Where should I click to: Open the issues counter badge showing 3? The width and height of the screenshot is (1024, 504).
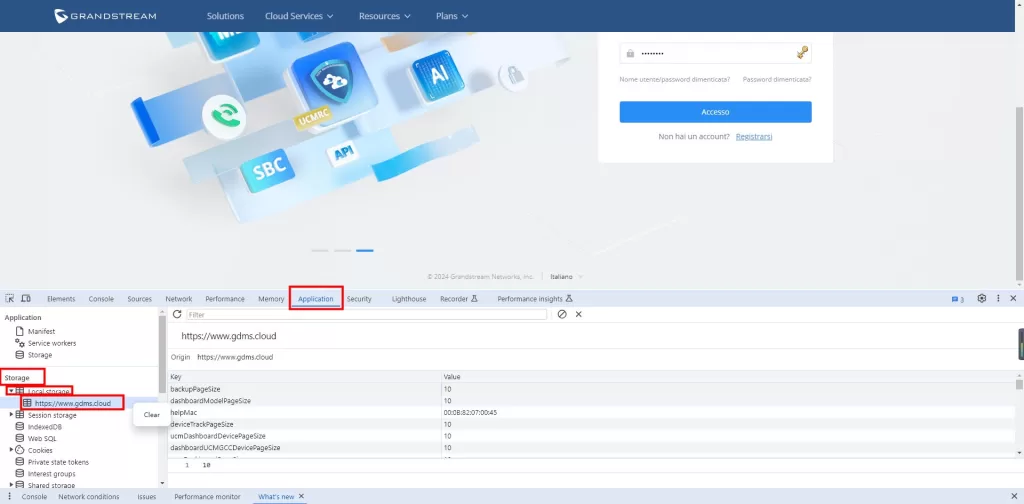957,299
